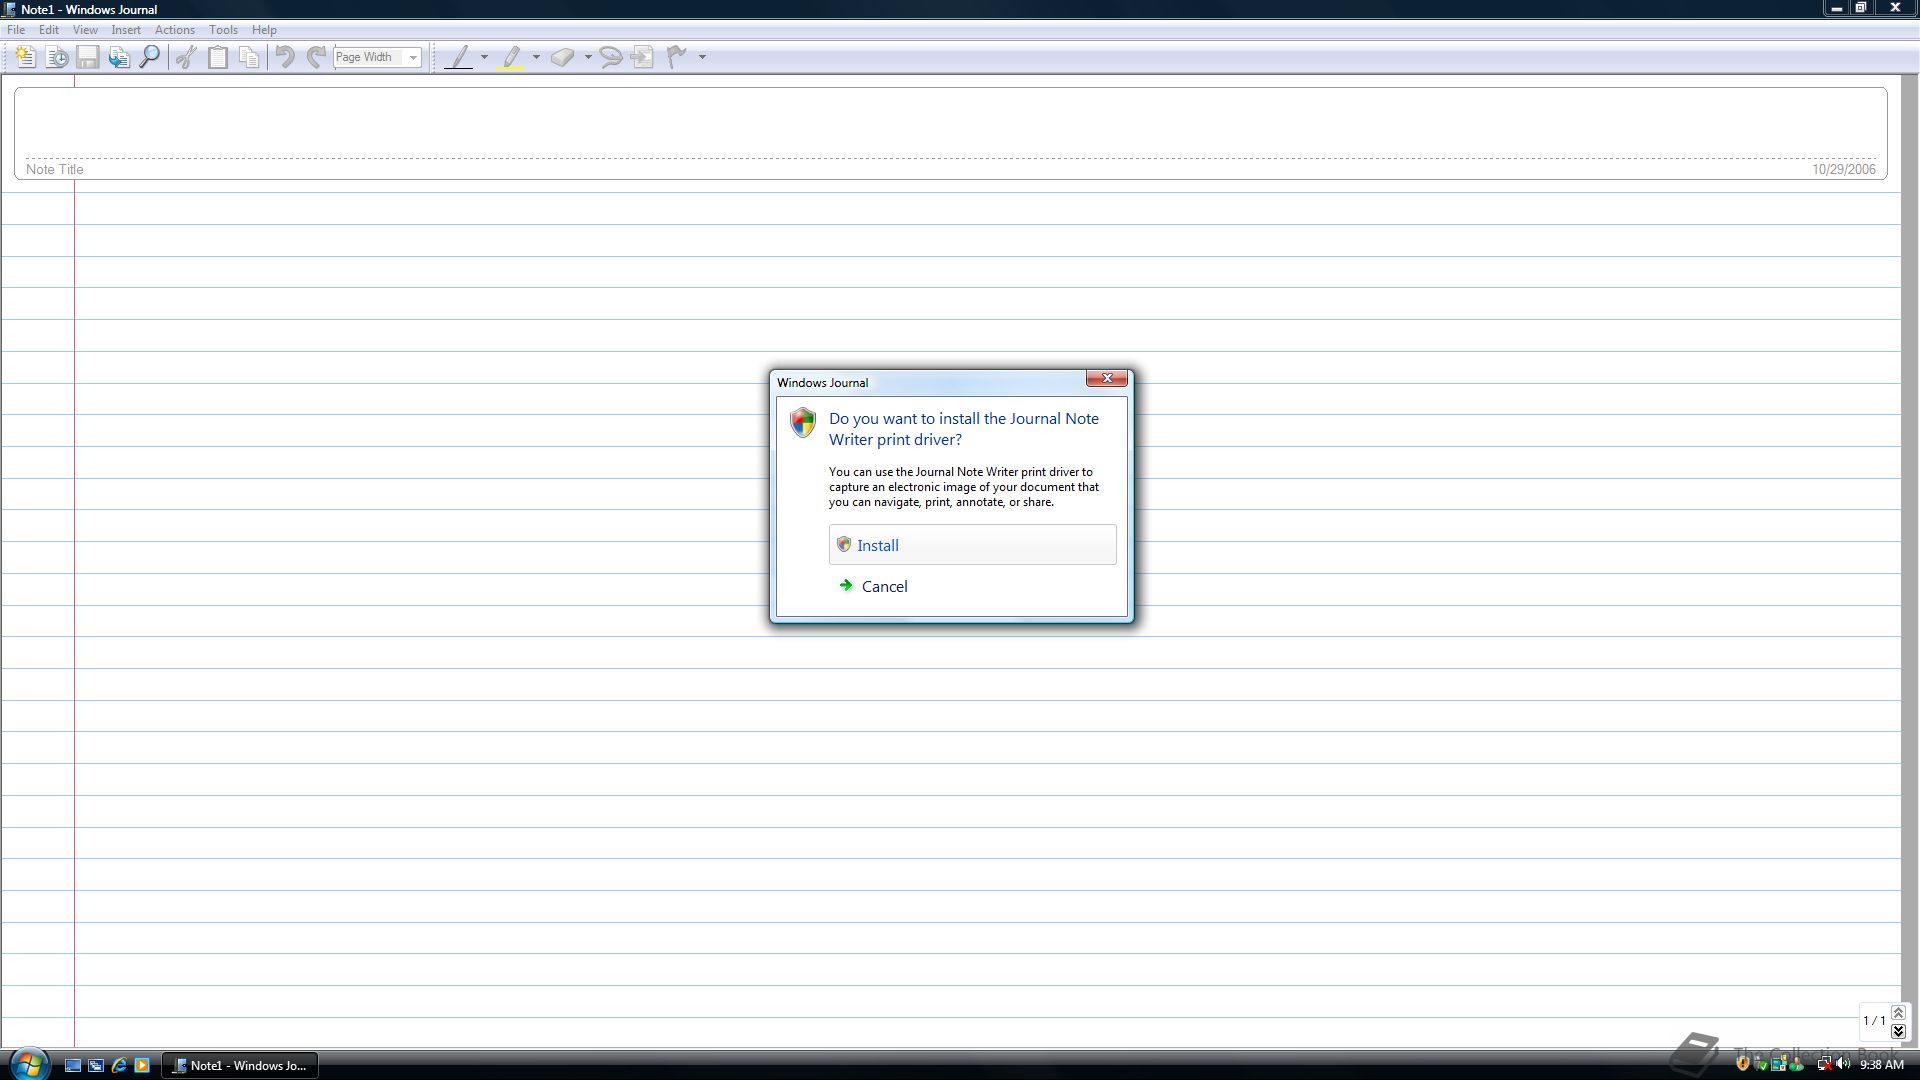Click the volume speaker tray icon
1920x1080 pixels.
[x=1843, y=1064]
